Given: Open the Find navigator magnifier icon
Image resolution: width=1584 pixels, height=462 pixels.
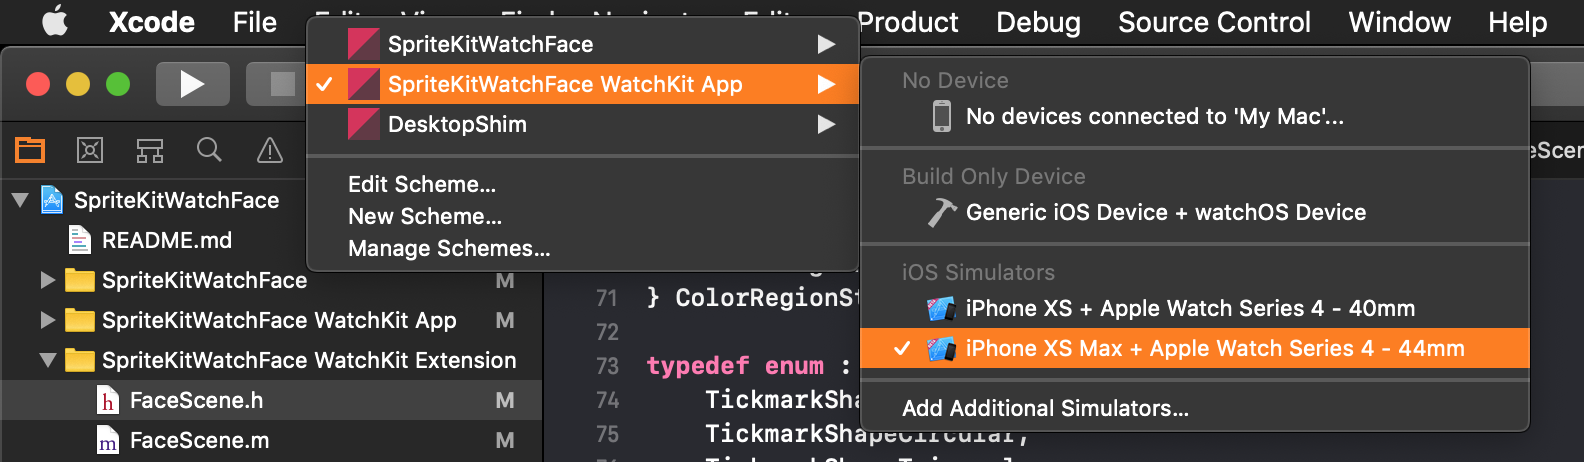Looking at the screenshot, I should tap(209, 150).
